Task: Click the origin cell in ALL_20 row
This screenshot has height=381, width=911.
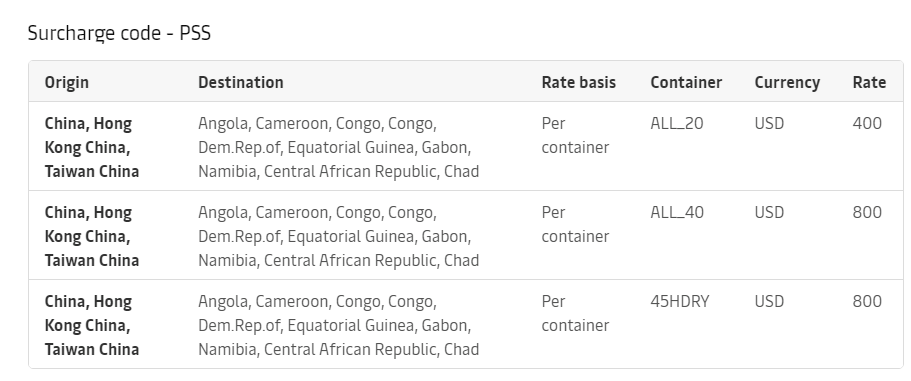Action: [x=92, y=148]
